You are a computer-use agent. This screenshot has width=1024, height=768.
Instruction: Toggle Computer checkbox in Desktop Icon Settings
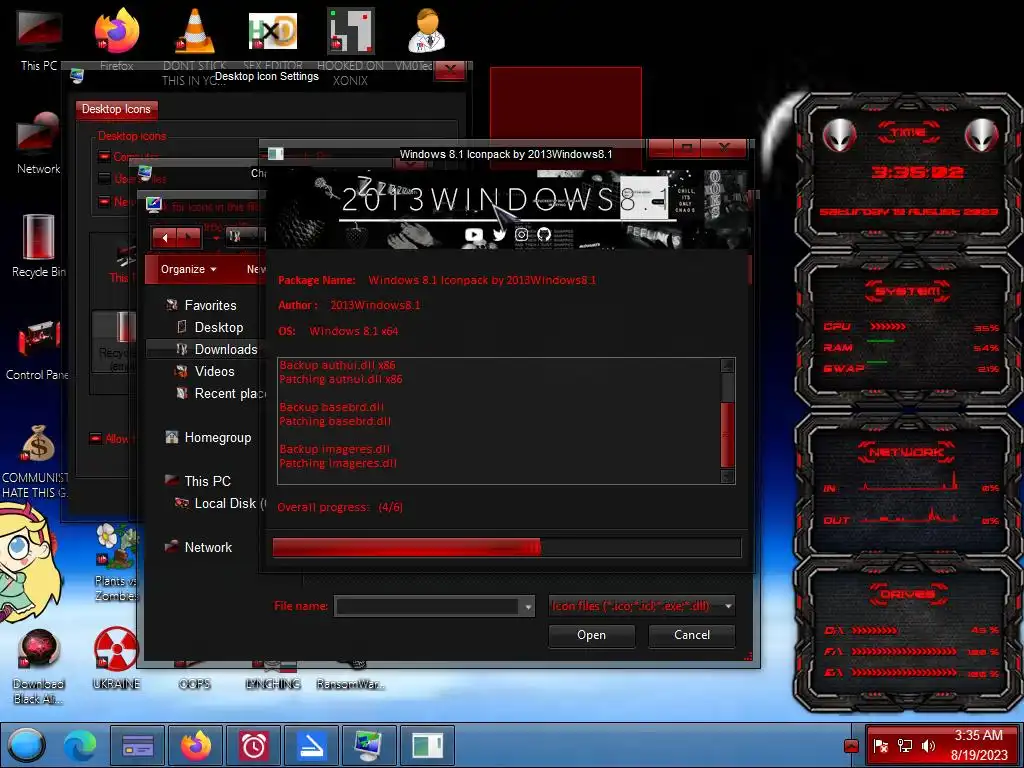point(104,157)
